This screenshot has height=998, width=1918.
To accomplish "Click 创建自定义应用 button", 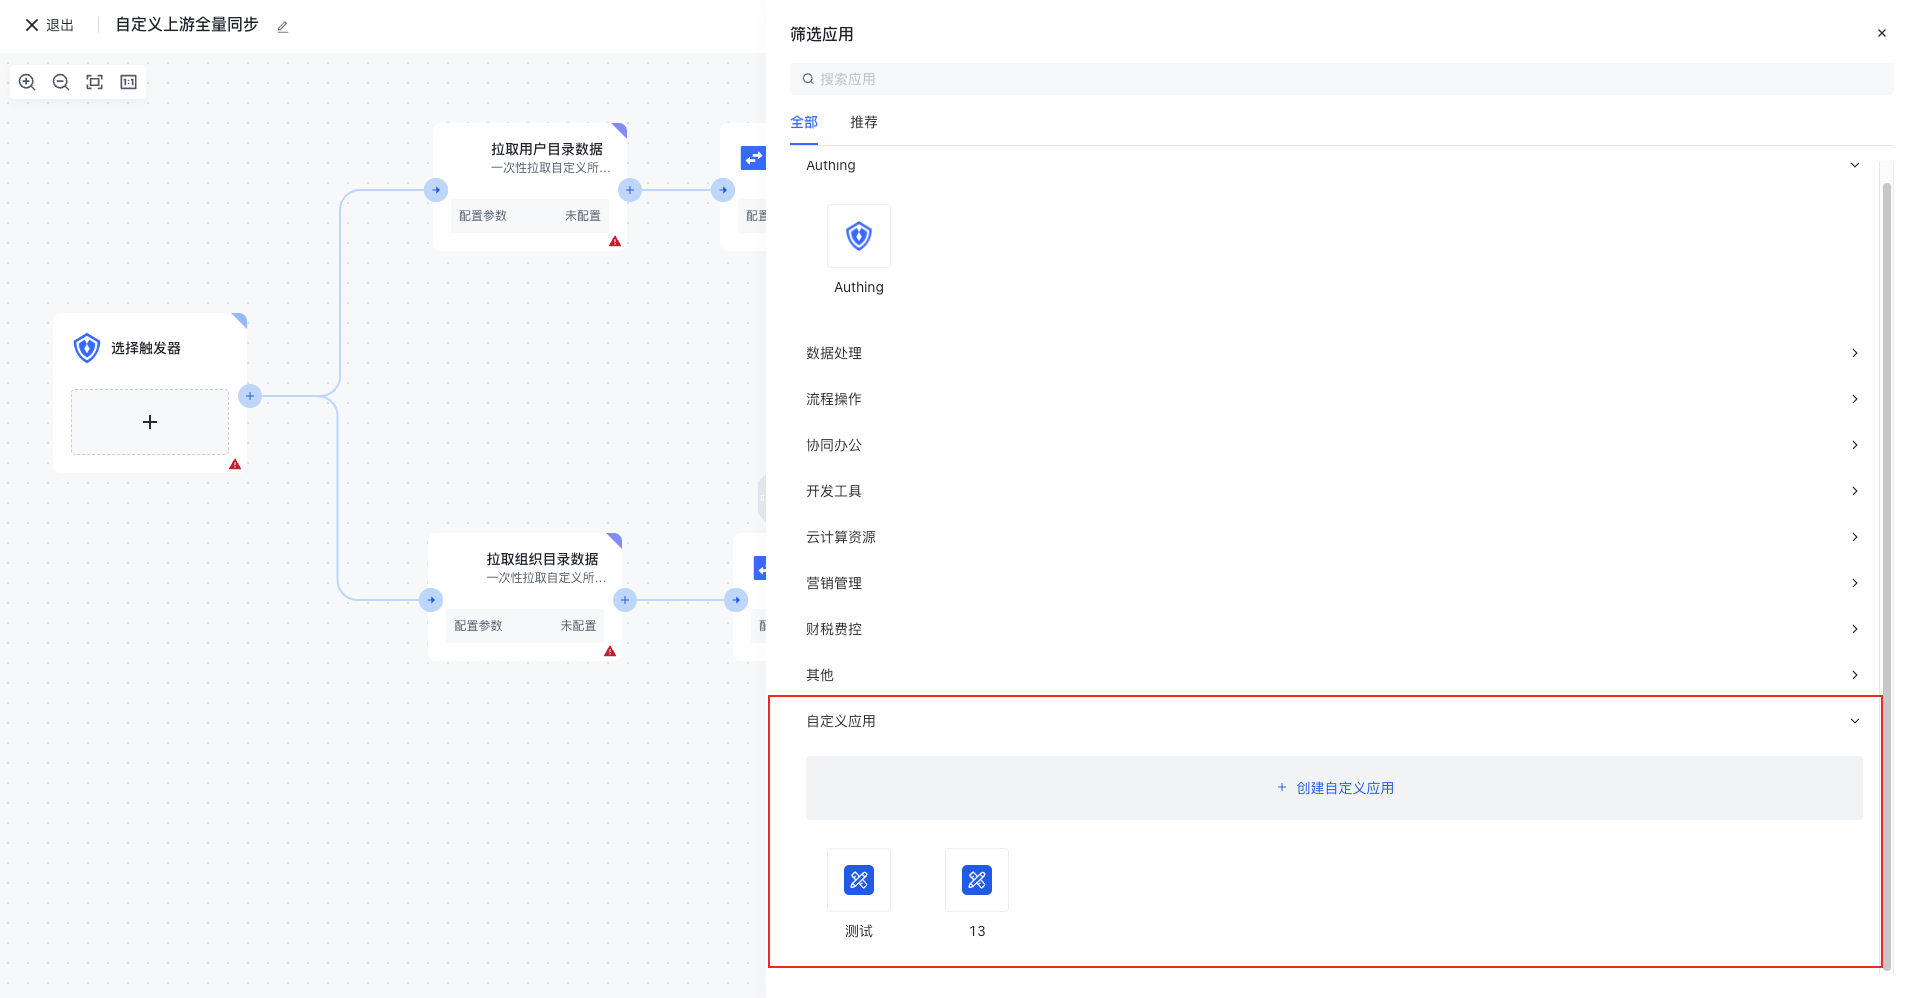I will pos(1334,788).
